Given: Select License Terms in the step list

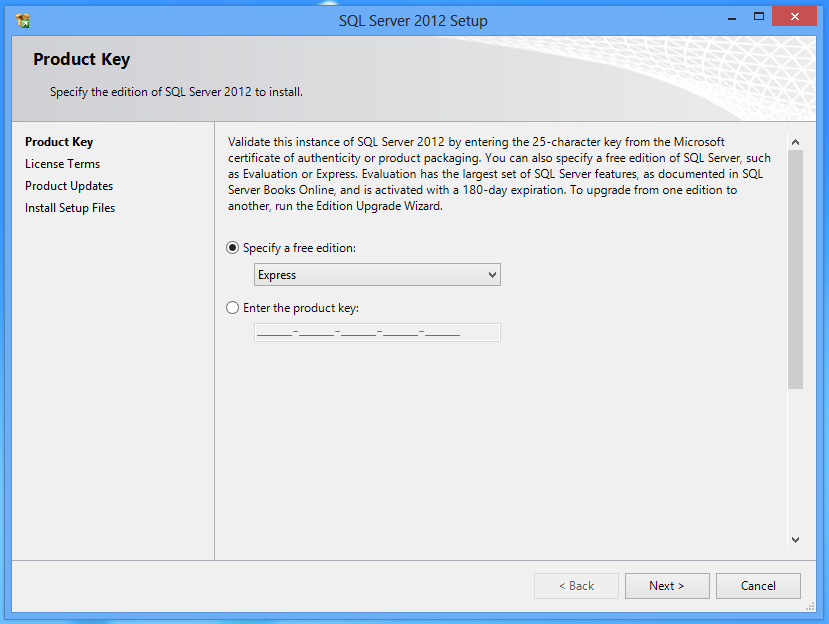Looking at the screenshot, I should (62, 164).
